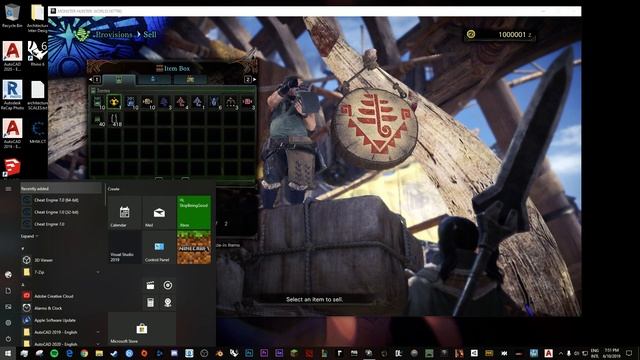Image resolution: width=640 pixels, height=360 pixels.
Task: Open the Start menu hamburger navigation
Action: [x=8, y=189]
